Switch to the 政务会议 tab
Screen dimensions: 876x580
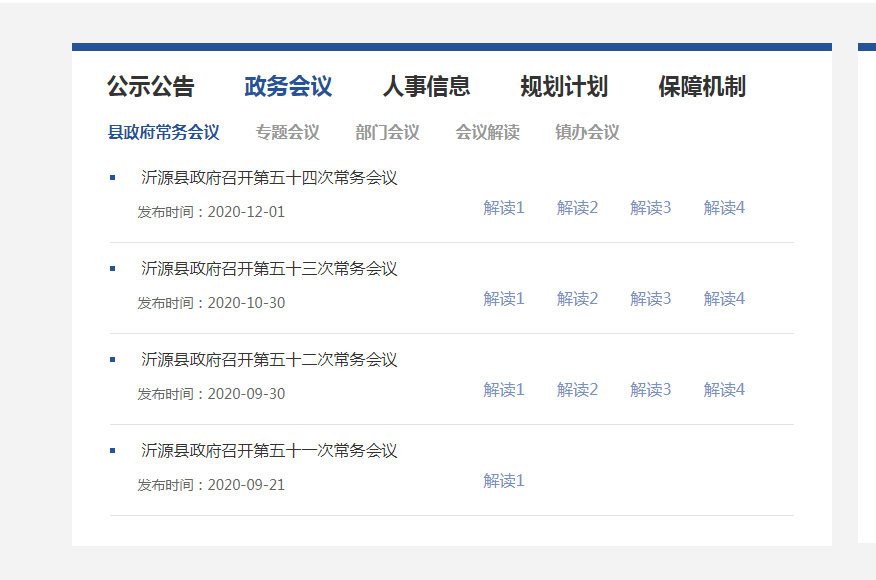point(288,87)
